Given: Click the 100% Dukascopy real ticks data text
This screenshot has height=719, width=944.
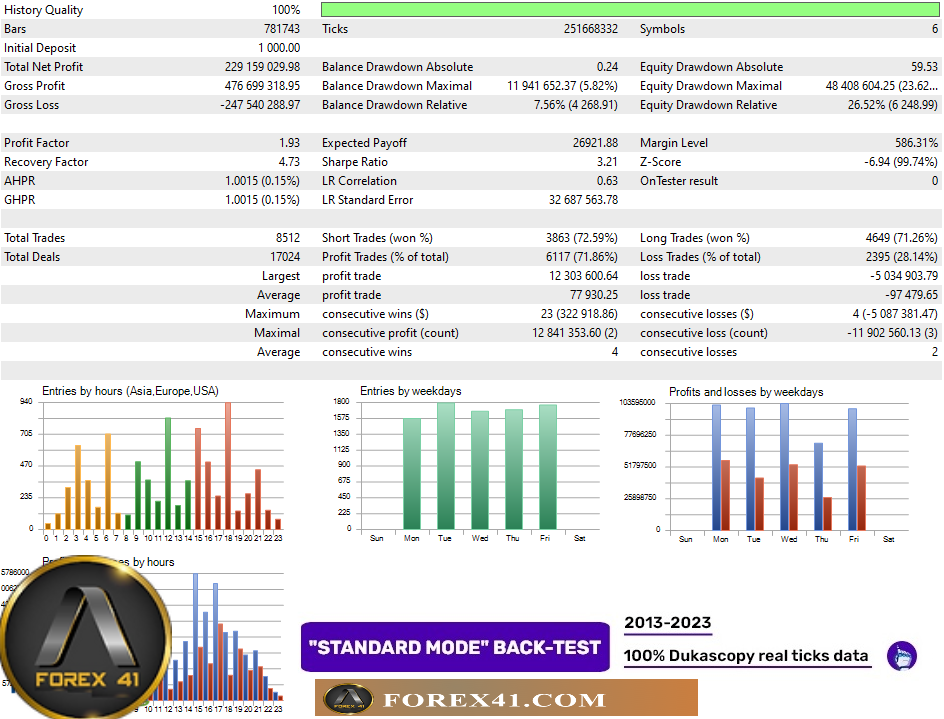Looking at the screenshot, I should click(x=746, y=656).
